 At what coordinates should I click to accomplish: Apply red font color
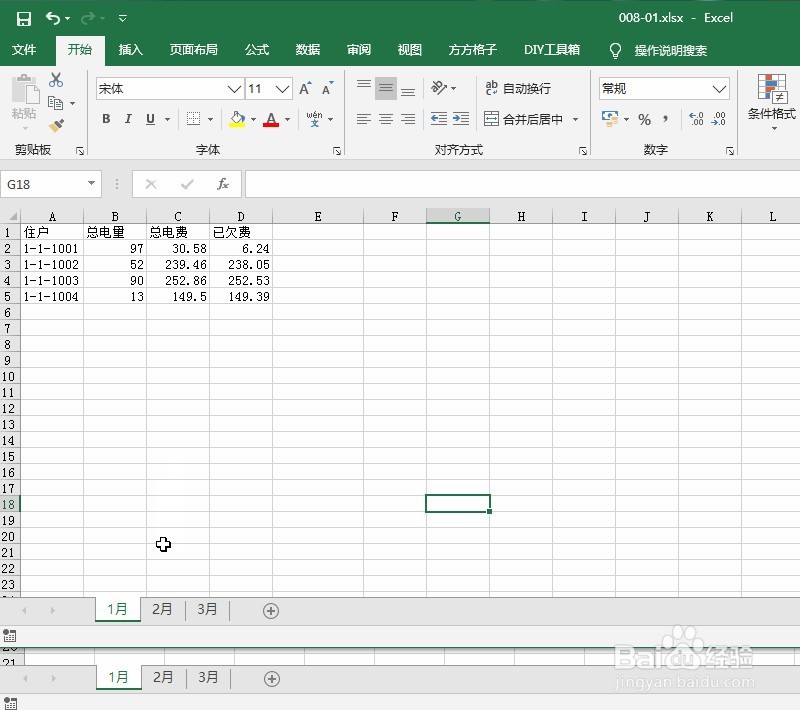(x=271, y=119)
